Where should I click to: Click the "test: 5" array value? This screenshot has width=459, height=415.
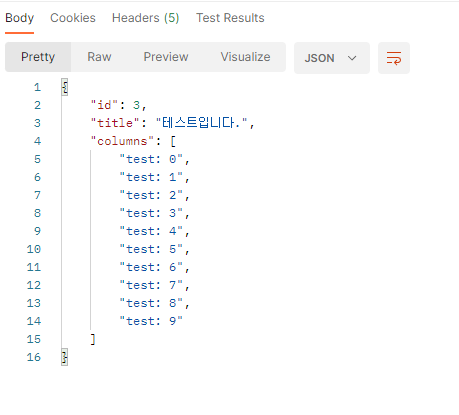(151, 249)
